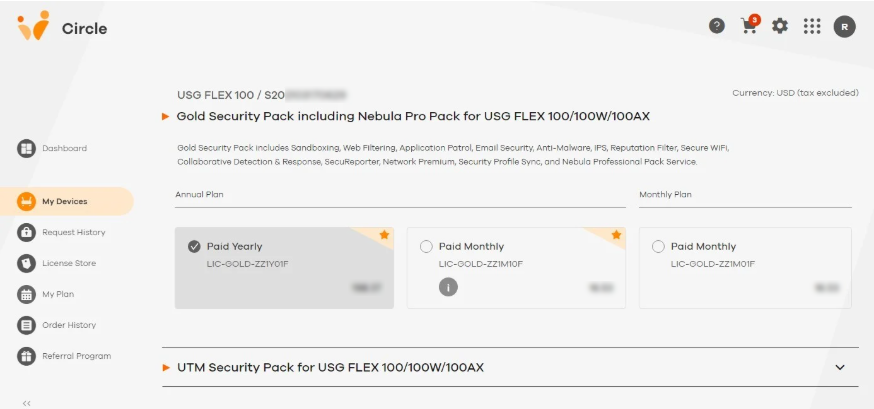The image size is (874, 409).
Task: Click the Dashboard sidebar icon
Action: [26, 148]
